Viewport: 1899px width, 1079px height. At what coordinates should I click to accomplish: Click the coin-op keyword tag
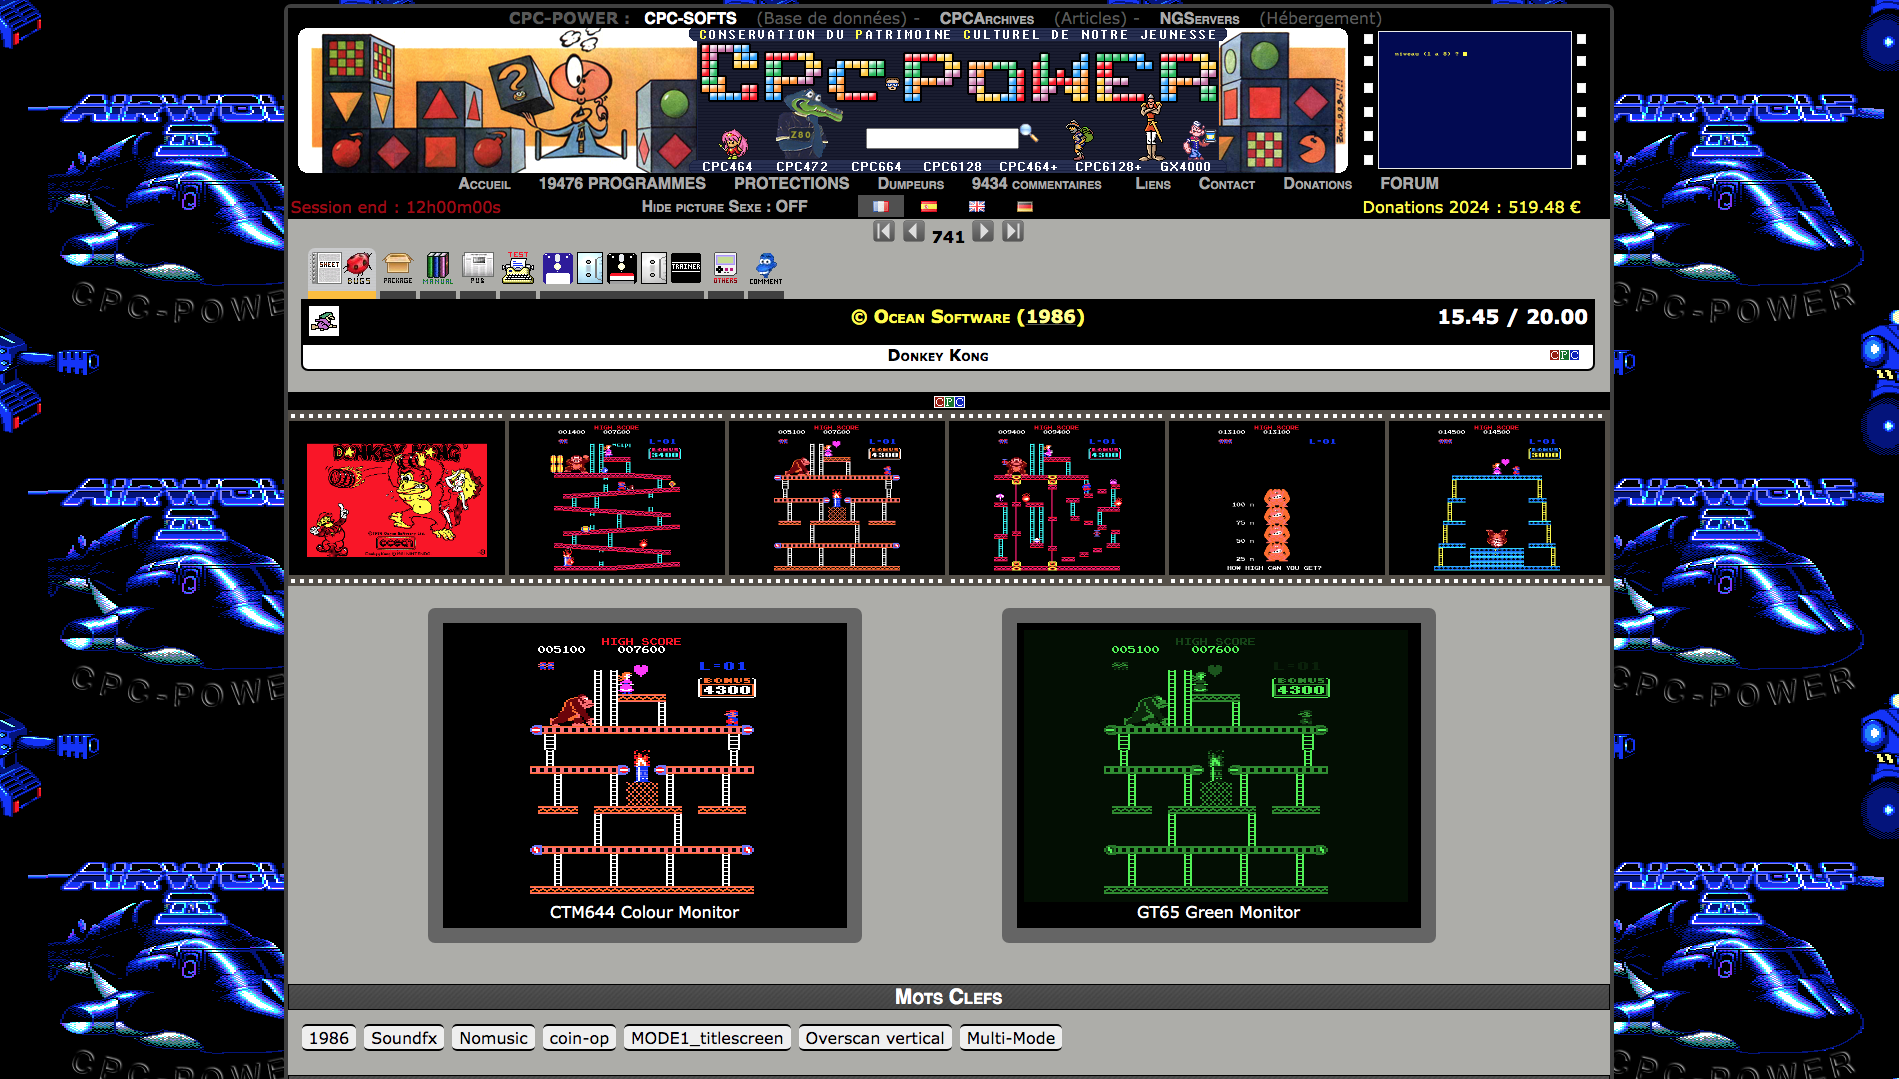tap(579, 1038)
